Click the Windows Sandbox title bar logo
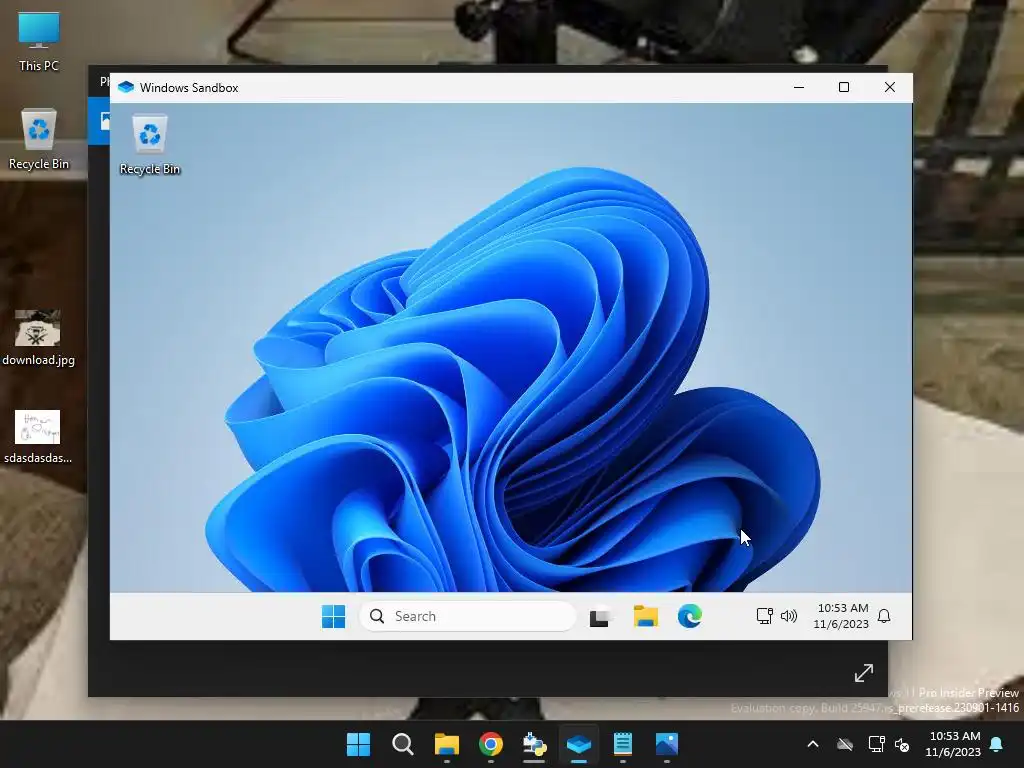 tap(126, 88)
